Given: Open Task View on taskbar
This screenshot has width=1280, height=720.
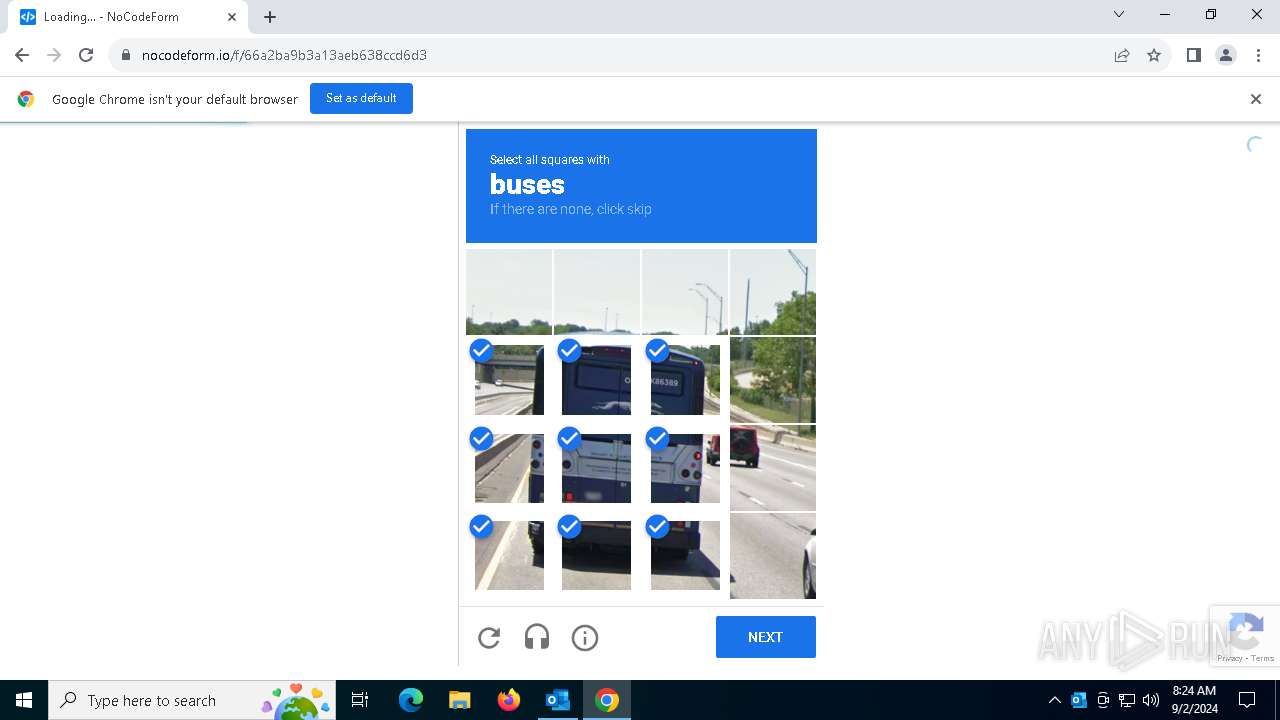Looking at the screenshot, I should 360,700.
